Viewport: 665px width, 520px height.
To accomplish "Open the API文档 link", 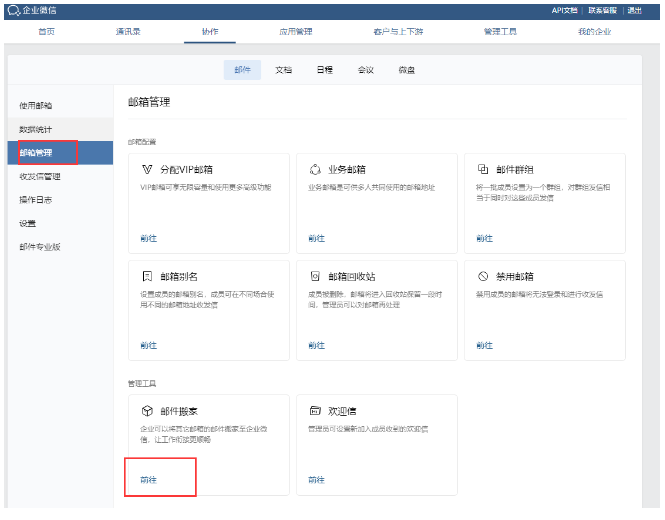I will tap(564, 10).
